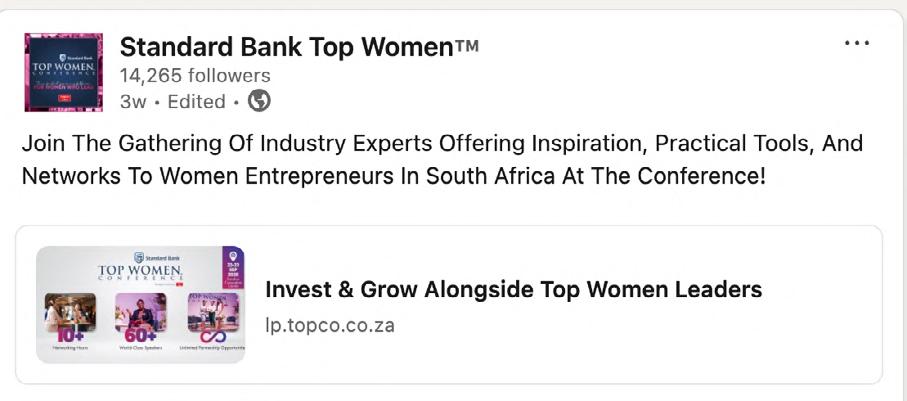907x401 pixels.
Task: Click the globe public visibility icon
Action: [259, 101]
